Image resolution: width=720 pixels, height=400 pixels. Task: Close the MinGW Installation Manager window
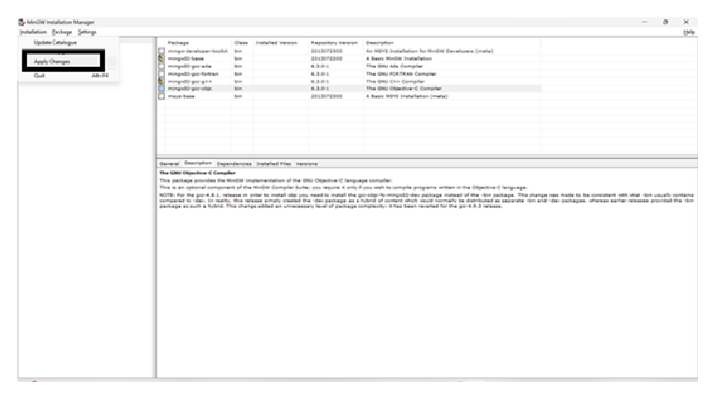point(686,22)
